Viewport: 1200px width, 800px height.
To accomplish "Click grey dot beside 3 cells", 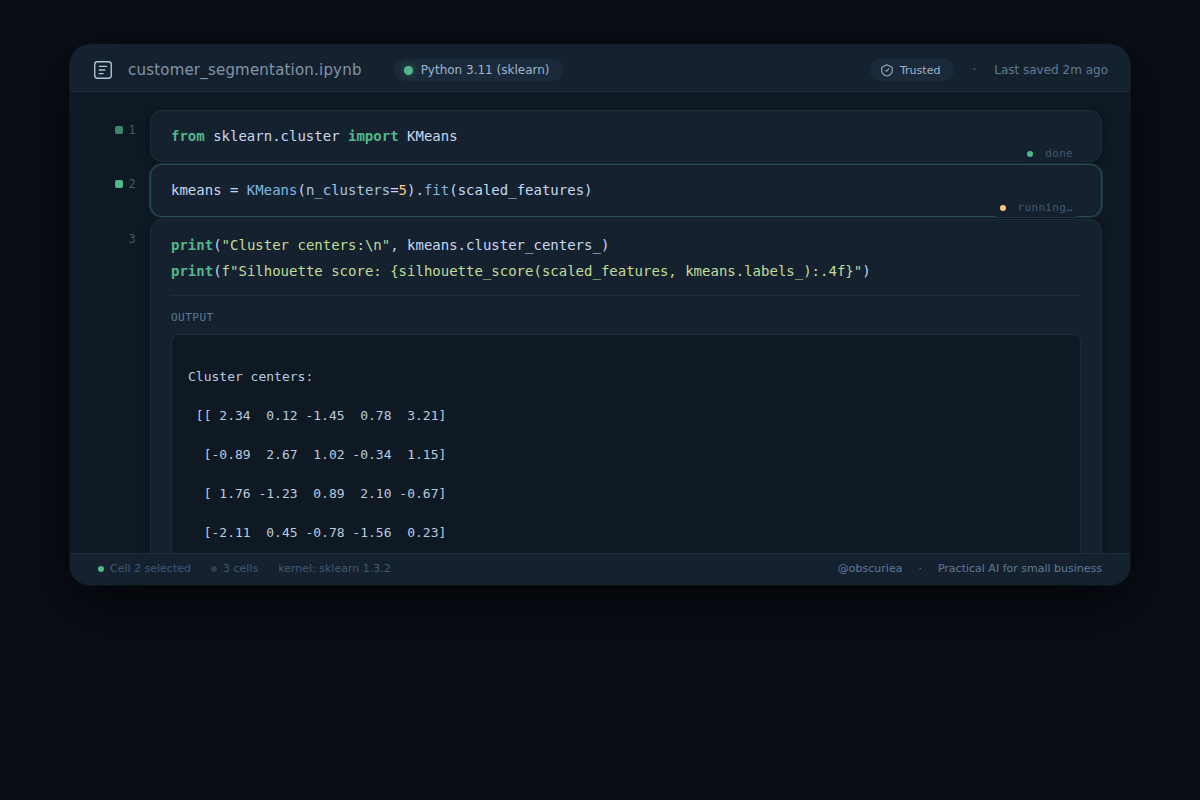I will (214, 569).
